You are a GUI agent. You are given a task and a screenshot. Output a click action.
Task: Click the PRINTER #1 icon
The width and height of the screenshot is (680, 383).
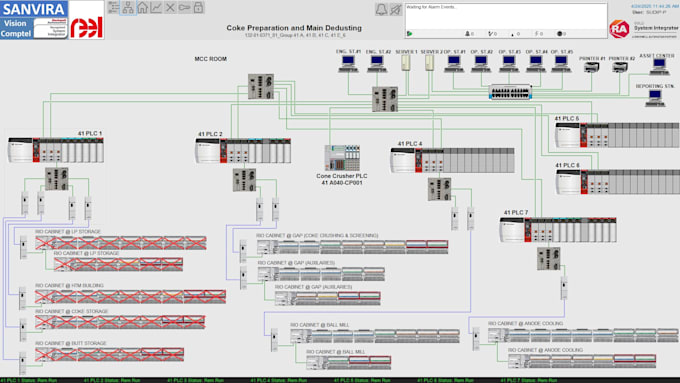click(x=592, y=67)
